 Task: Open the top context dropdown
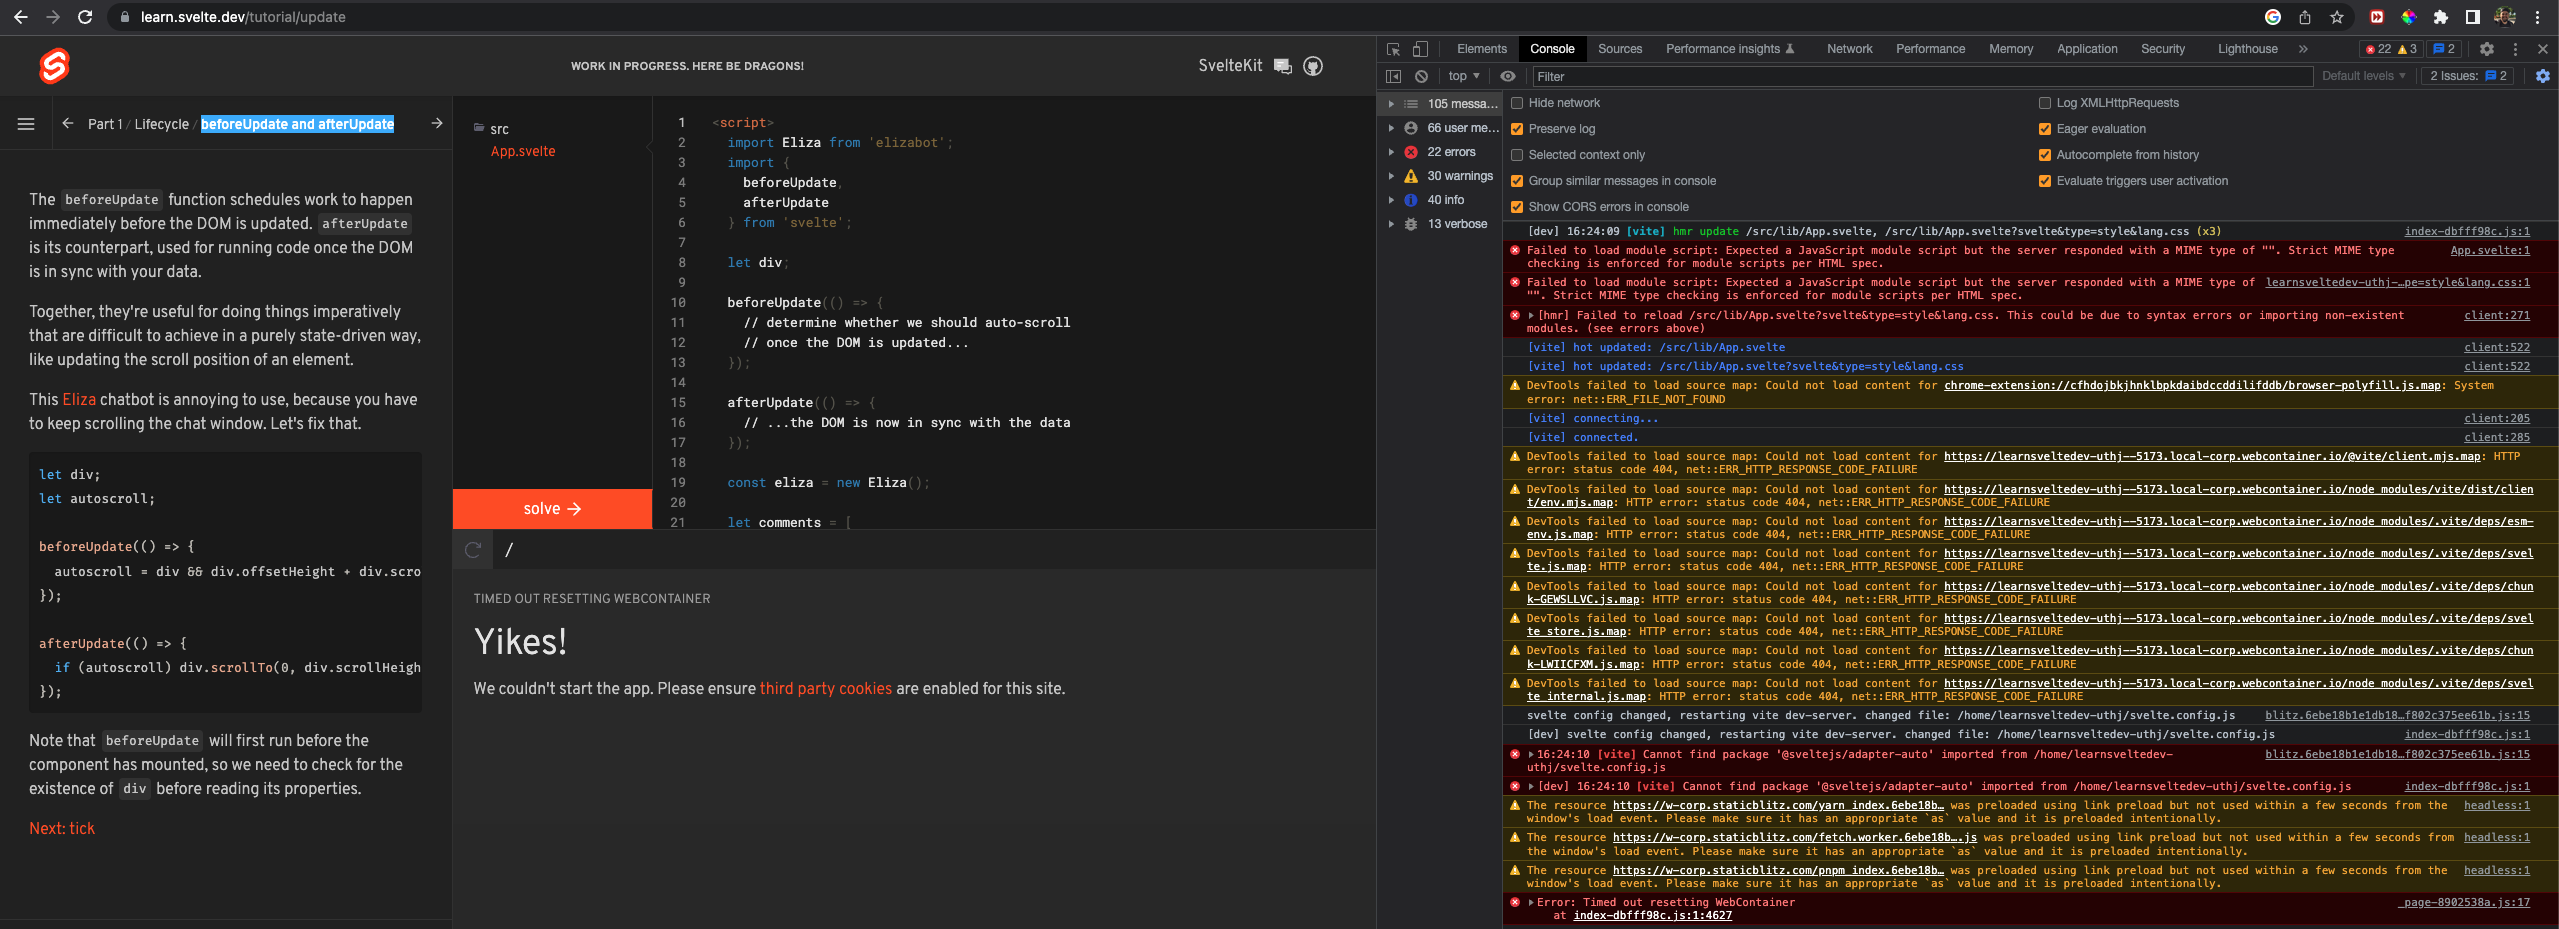click(1464, 76)
